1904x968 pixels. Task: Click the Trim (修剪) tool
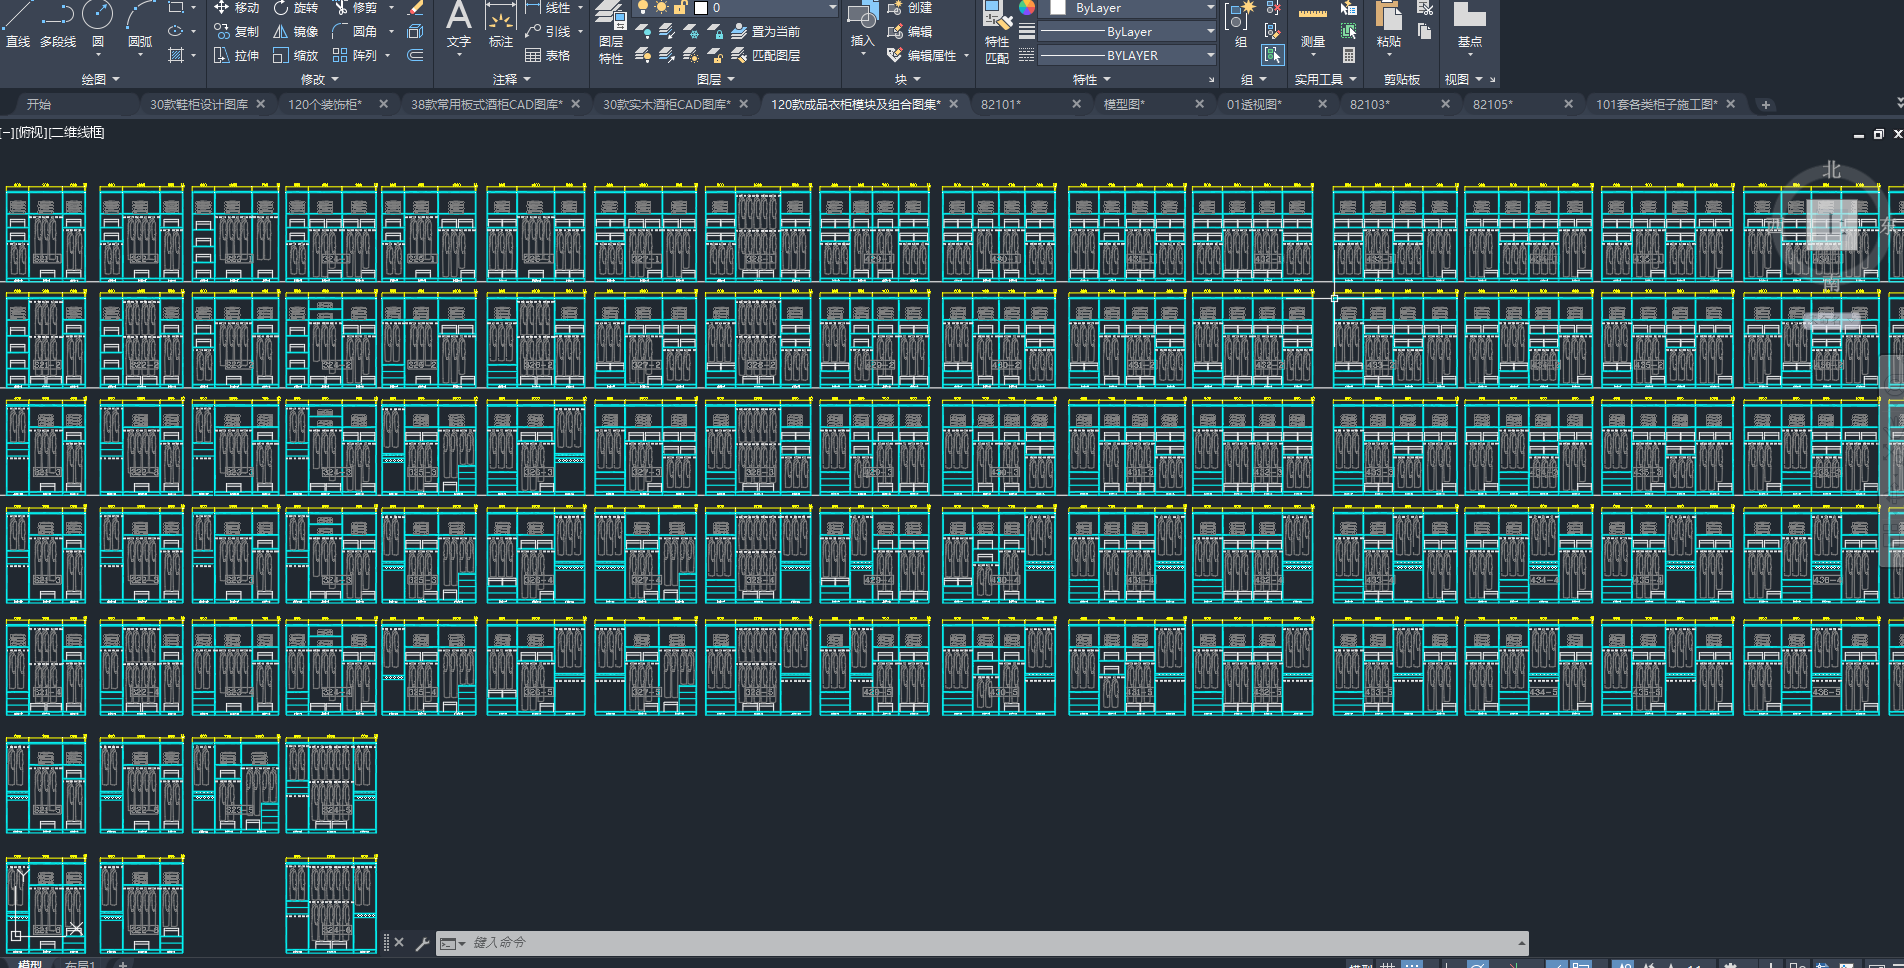click(355, 8)
